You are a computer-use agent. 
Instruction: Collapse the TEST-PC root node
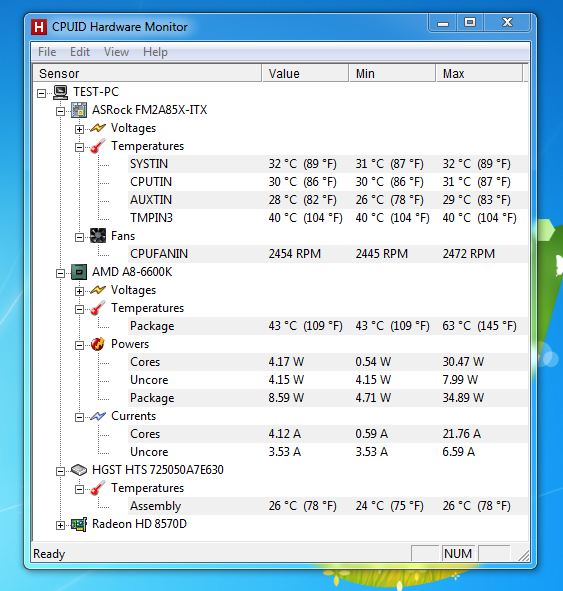pos(41,93)
